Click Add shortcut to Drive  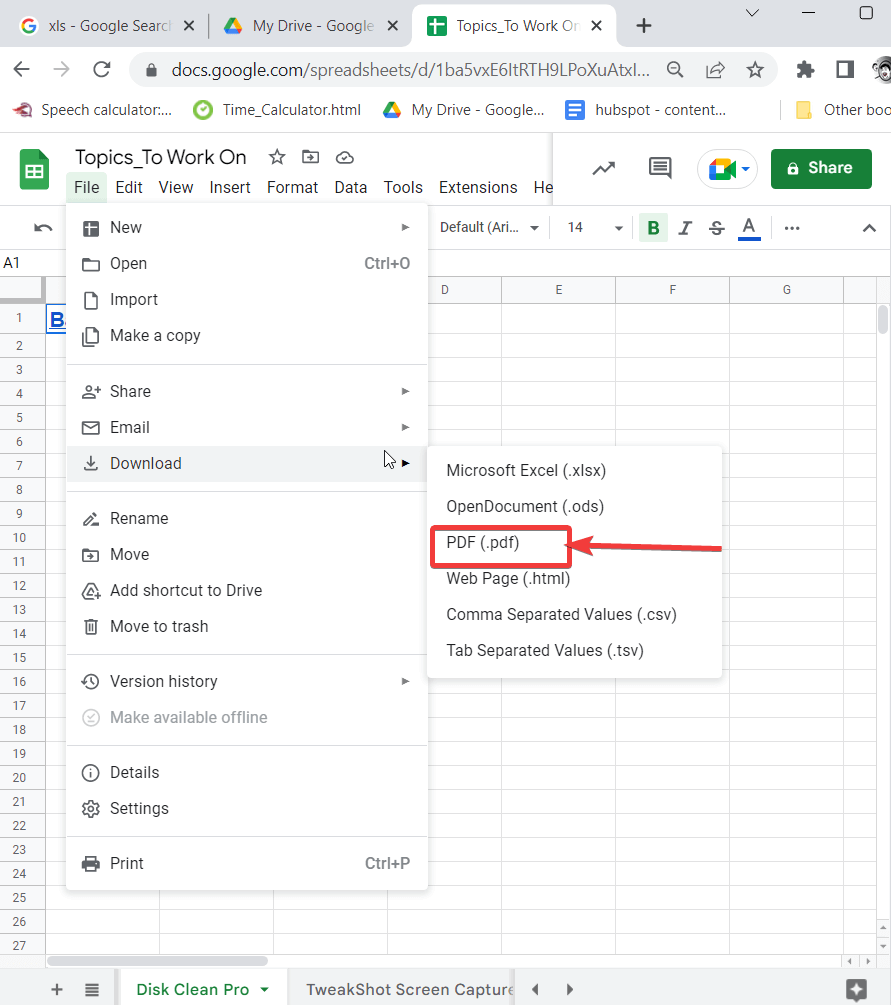tap(247, 590)
